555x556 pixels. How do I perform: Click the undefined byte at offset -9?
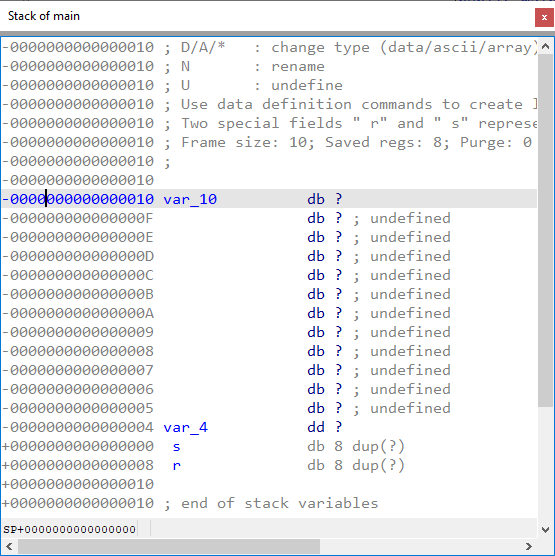coord(269,332)
